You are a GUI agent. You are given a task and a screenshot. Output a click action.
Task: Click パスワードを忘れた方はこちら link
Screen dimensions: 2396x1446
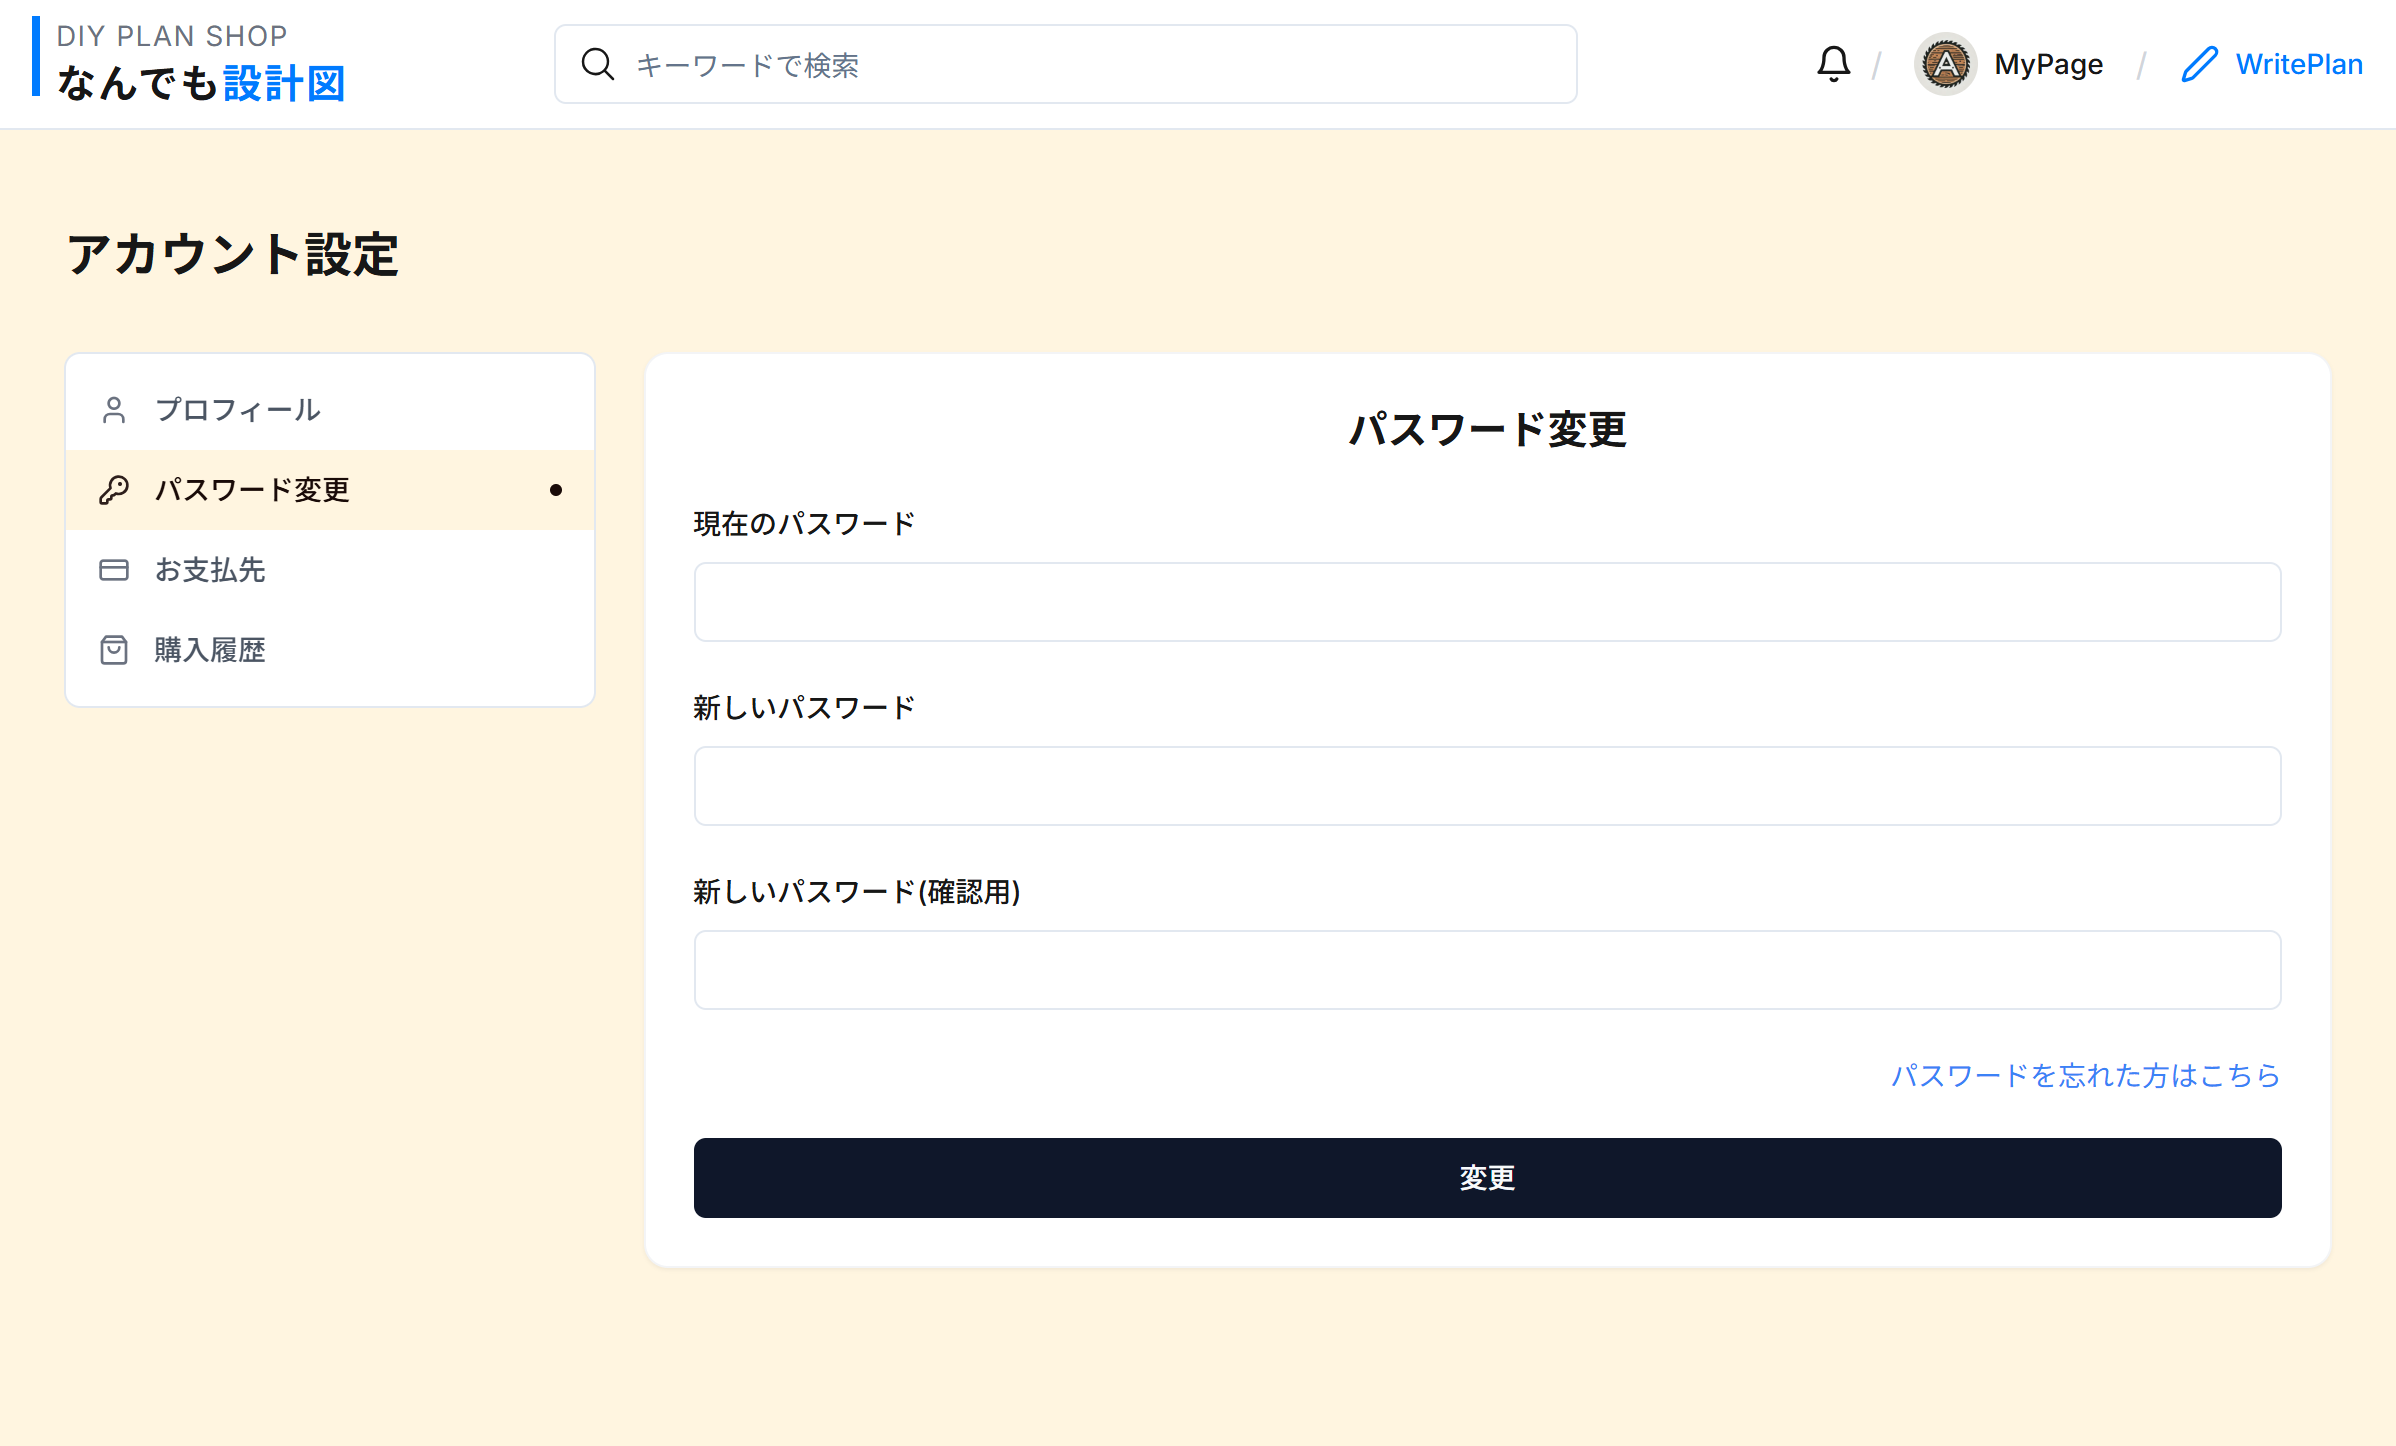click(2086, 1075)
